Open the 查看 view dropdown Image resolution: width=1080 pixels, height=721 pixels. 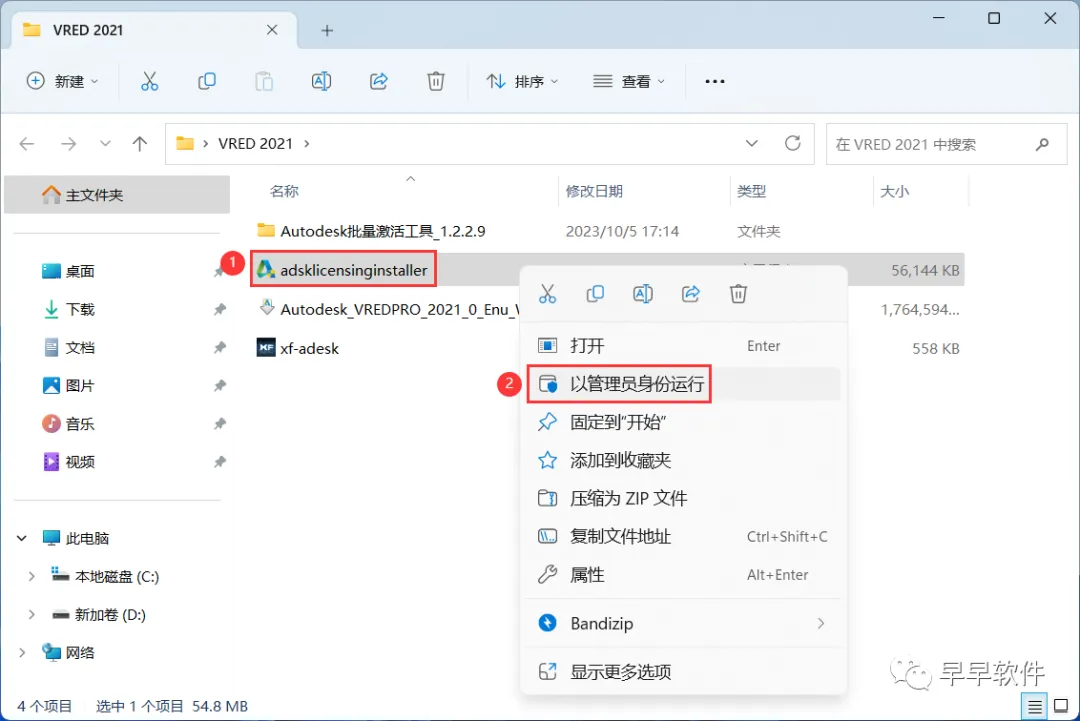click(629, 81)
